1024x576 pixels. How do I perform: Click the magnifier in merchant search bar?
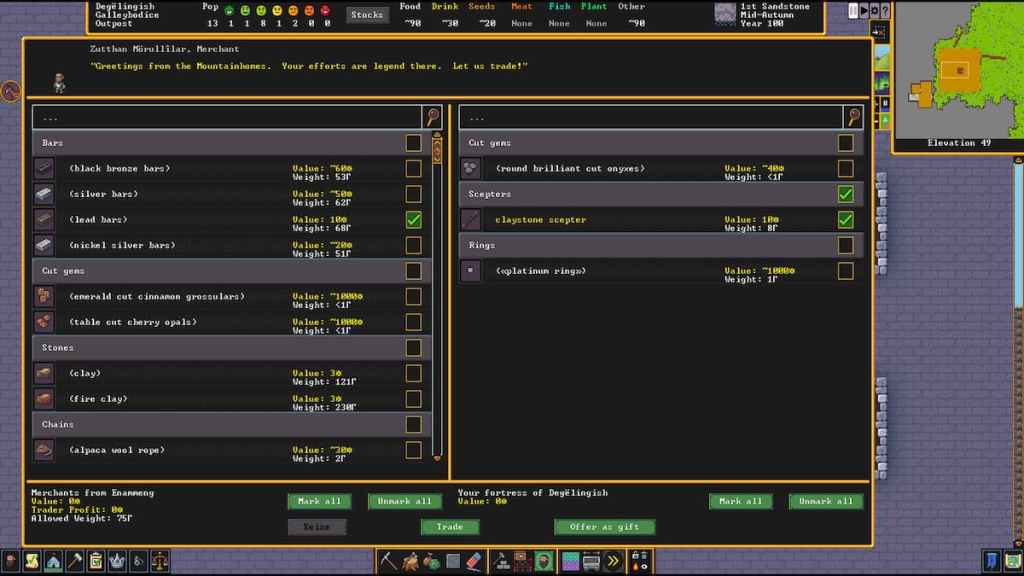[x=432, y=117]
